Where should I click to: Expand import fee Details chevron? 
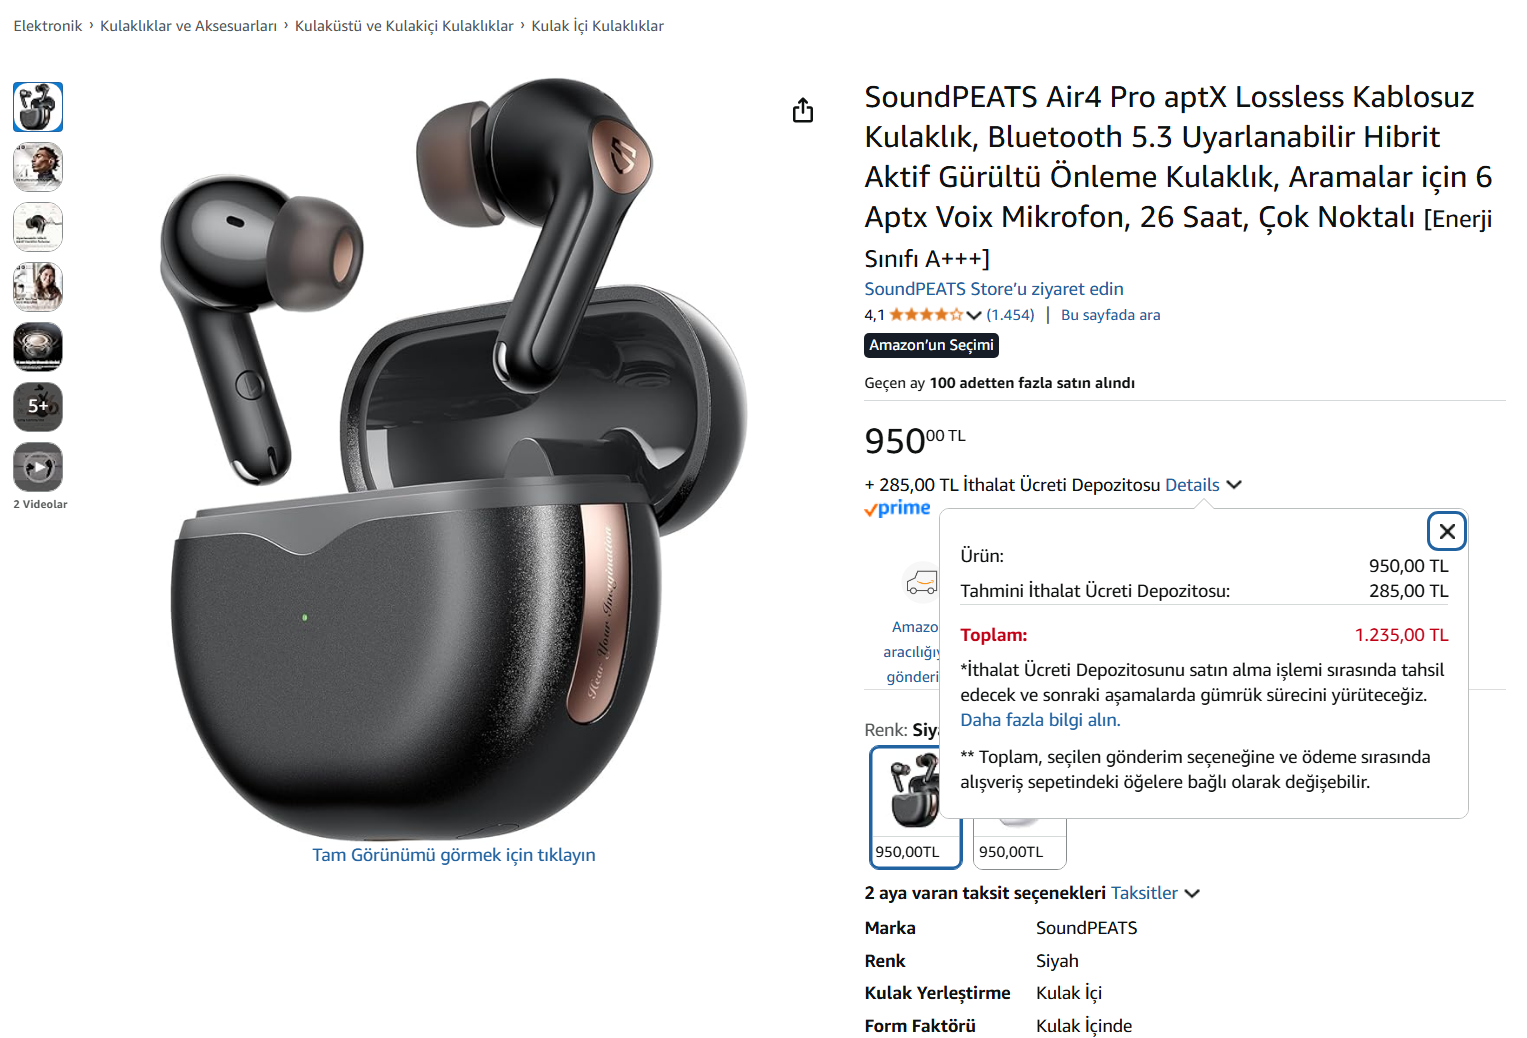point(1234,485)
